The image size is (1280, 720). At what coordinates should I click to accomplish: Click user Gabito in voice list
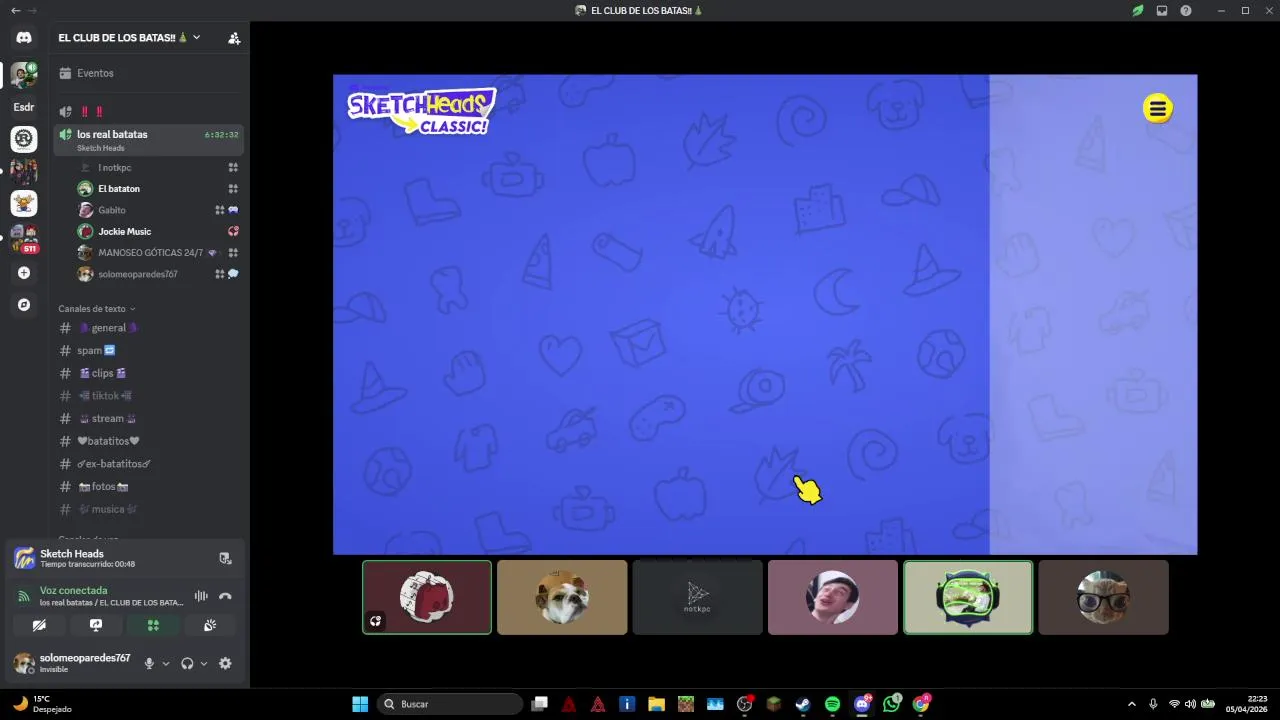pyautogui.click(x=158, y=210)
